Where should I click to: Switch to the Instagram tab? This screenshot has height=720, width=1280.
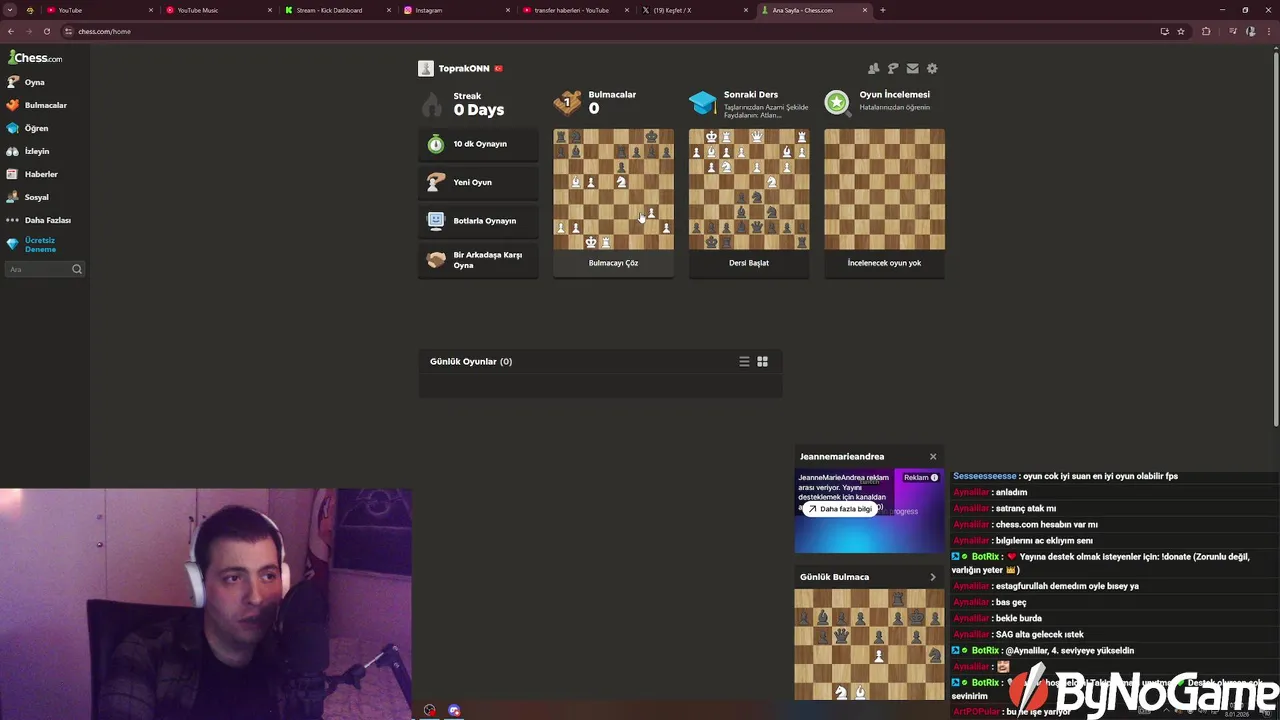[457, 10]
